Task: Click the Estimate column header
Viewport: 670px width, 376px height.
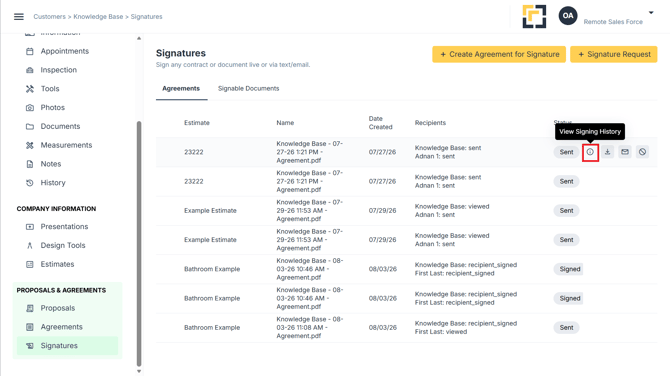Action: pos(197,123)
